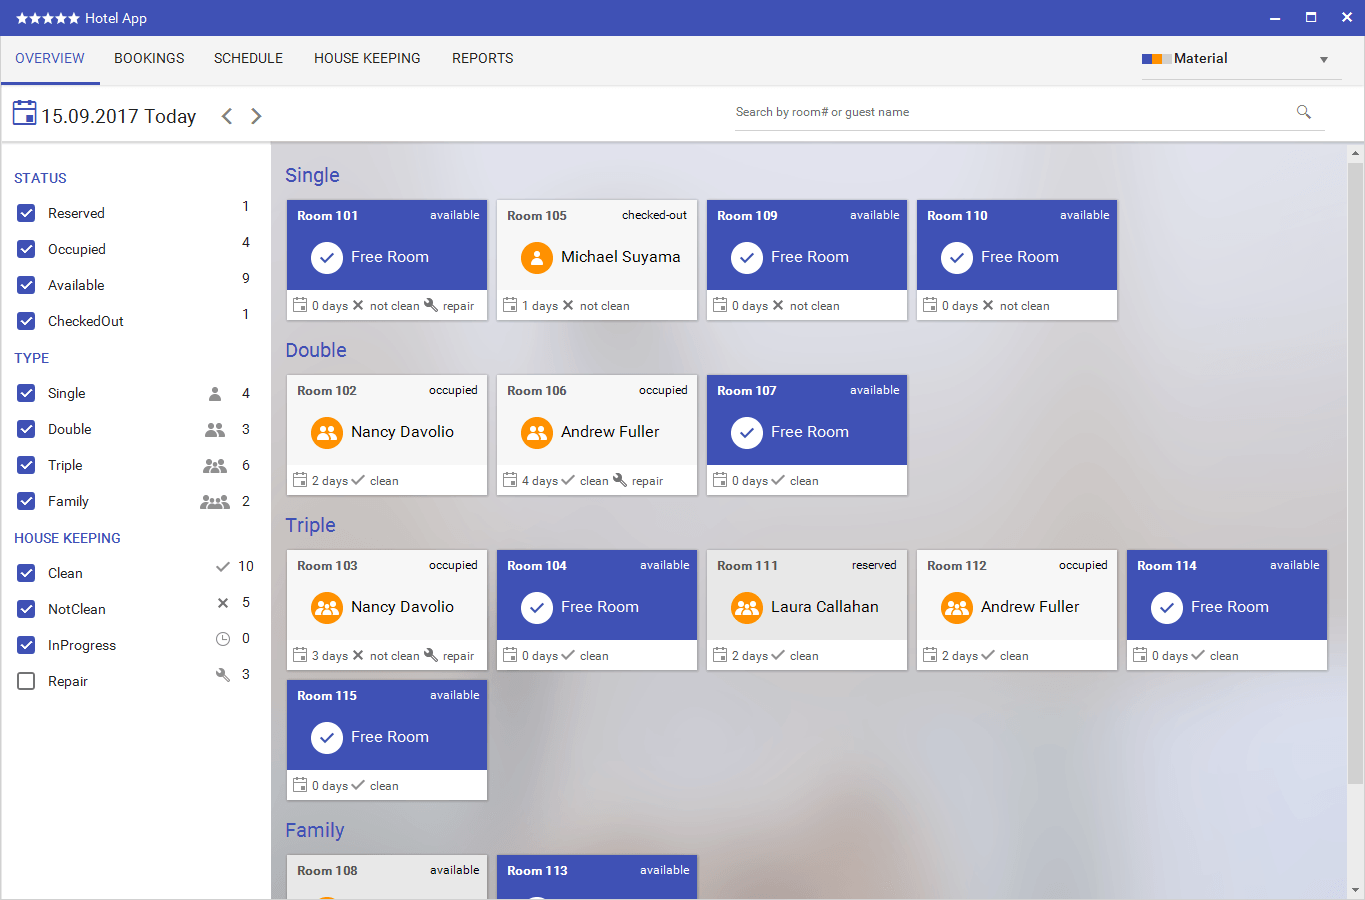Open the Reports tab
The width and height of the screenshot is (1365, 900).
[482, 59]
